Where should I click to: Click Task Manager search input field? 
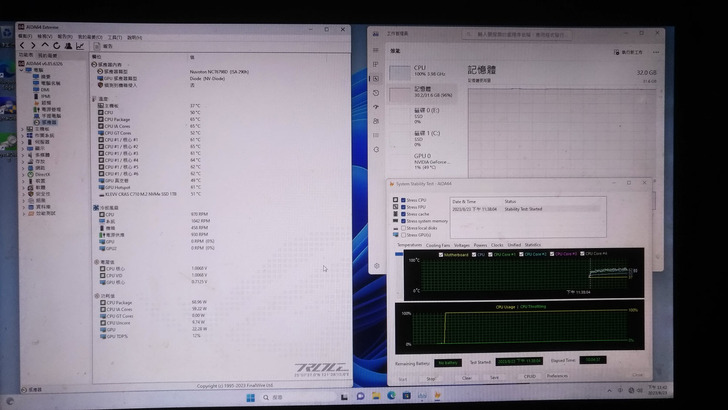tap(517, 34)
